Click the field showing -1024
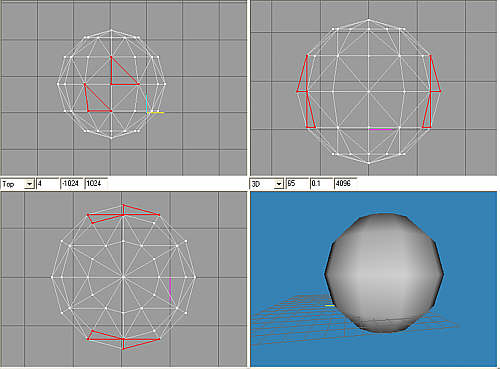500x369 pixels. (x=71, y=184)
